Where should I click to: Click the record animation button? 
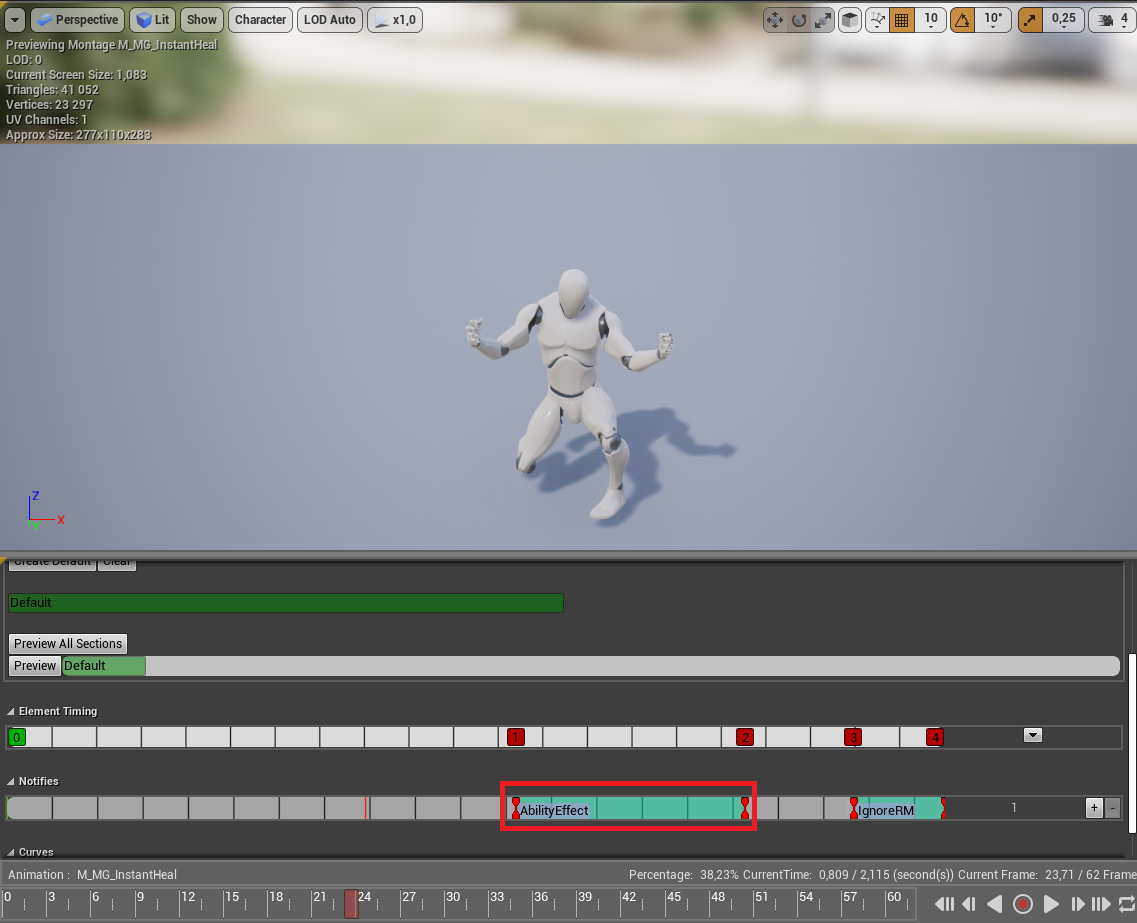(x=1022, y=904)
